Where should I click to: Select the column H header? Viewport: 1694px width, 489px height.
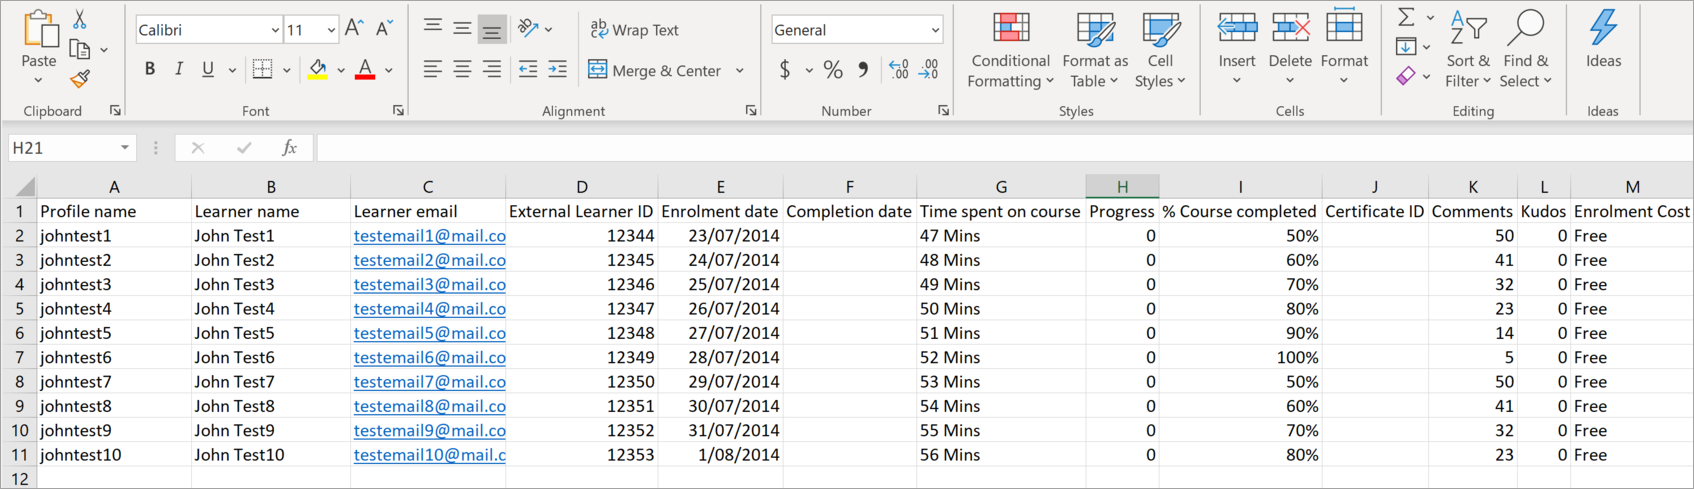coord(1122,187)
